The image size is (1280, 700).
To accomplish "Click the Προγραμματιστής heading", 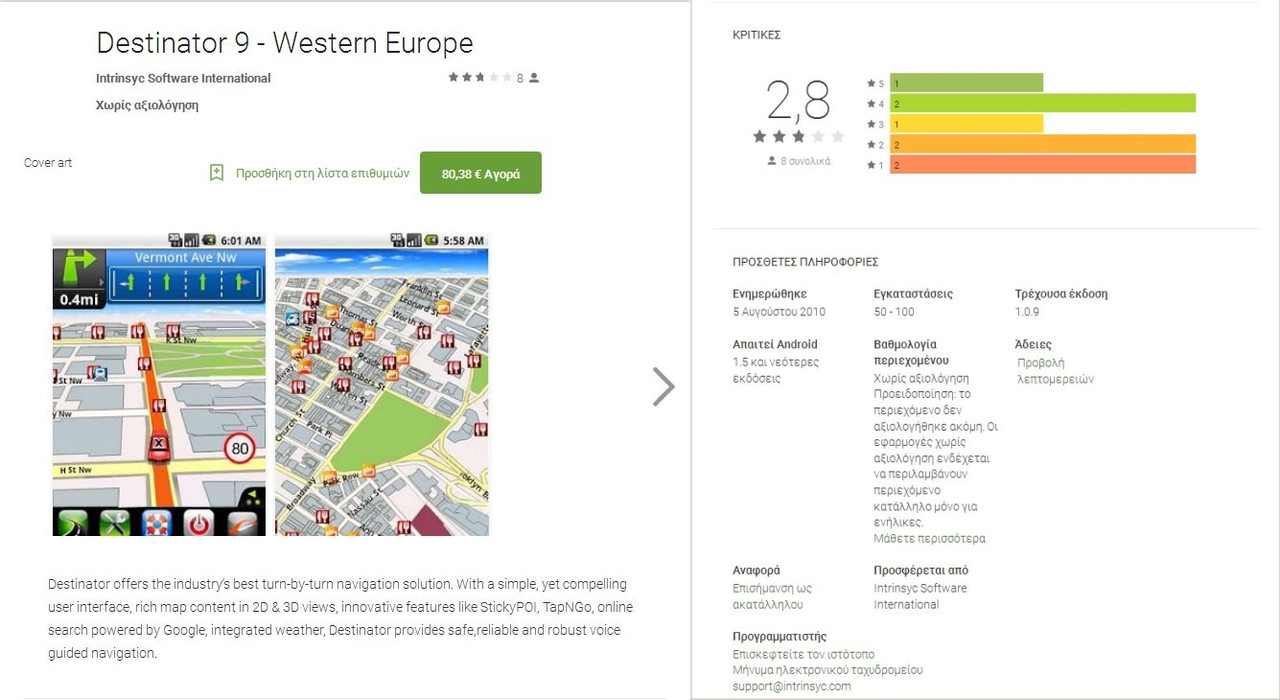I will [780, 636].
